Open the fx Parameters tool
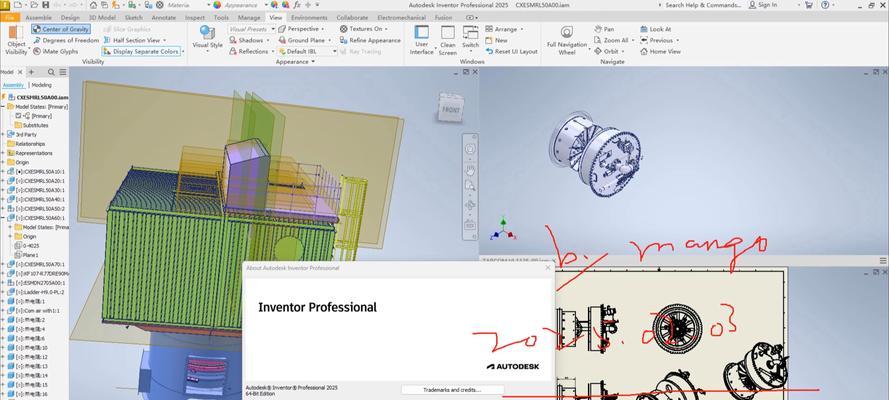889x400 pixels. point(297,5)
